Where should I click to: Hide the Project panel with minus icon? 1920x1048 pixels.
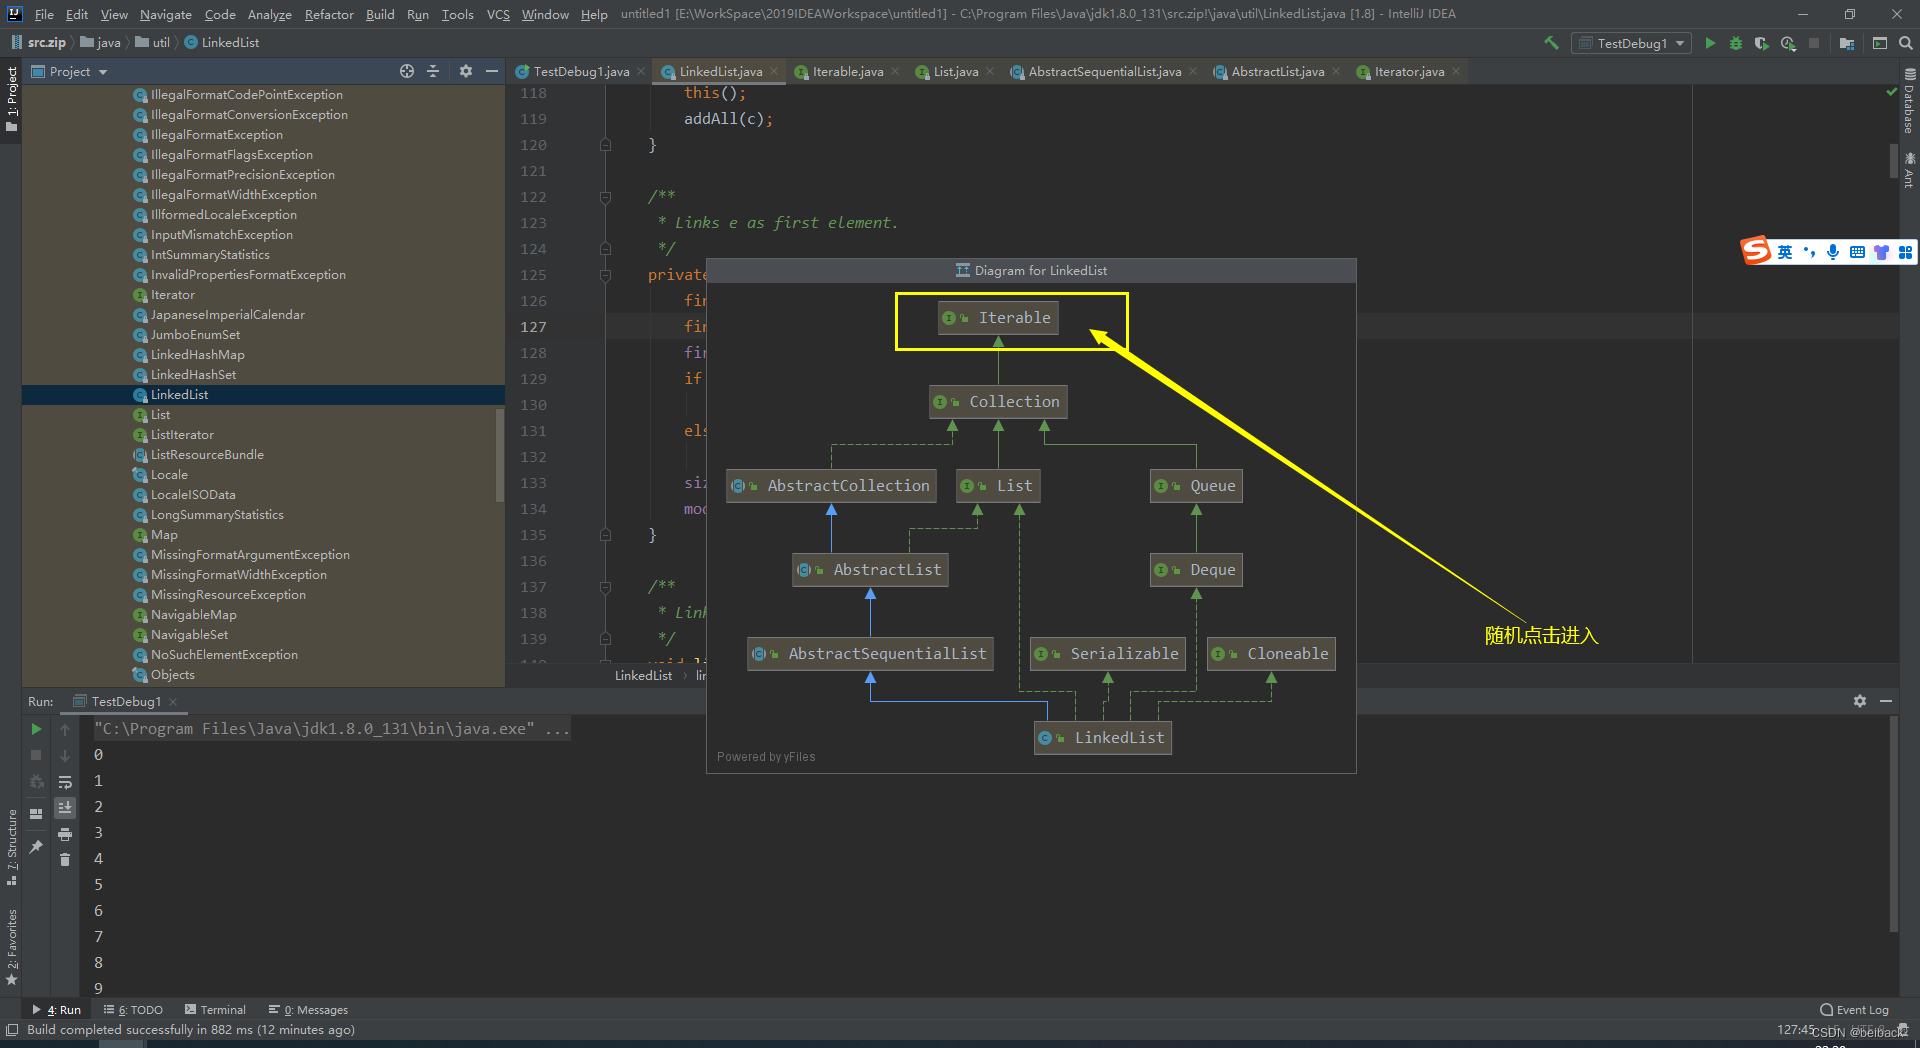click(491, 71)
